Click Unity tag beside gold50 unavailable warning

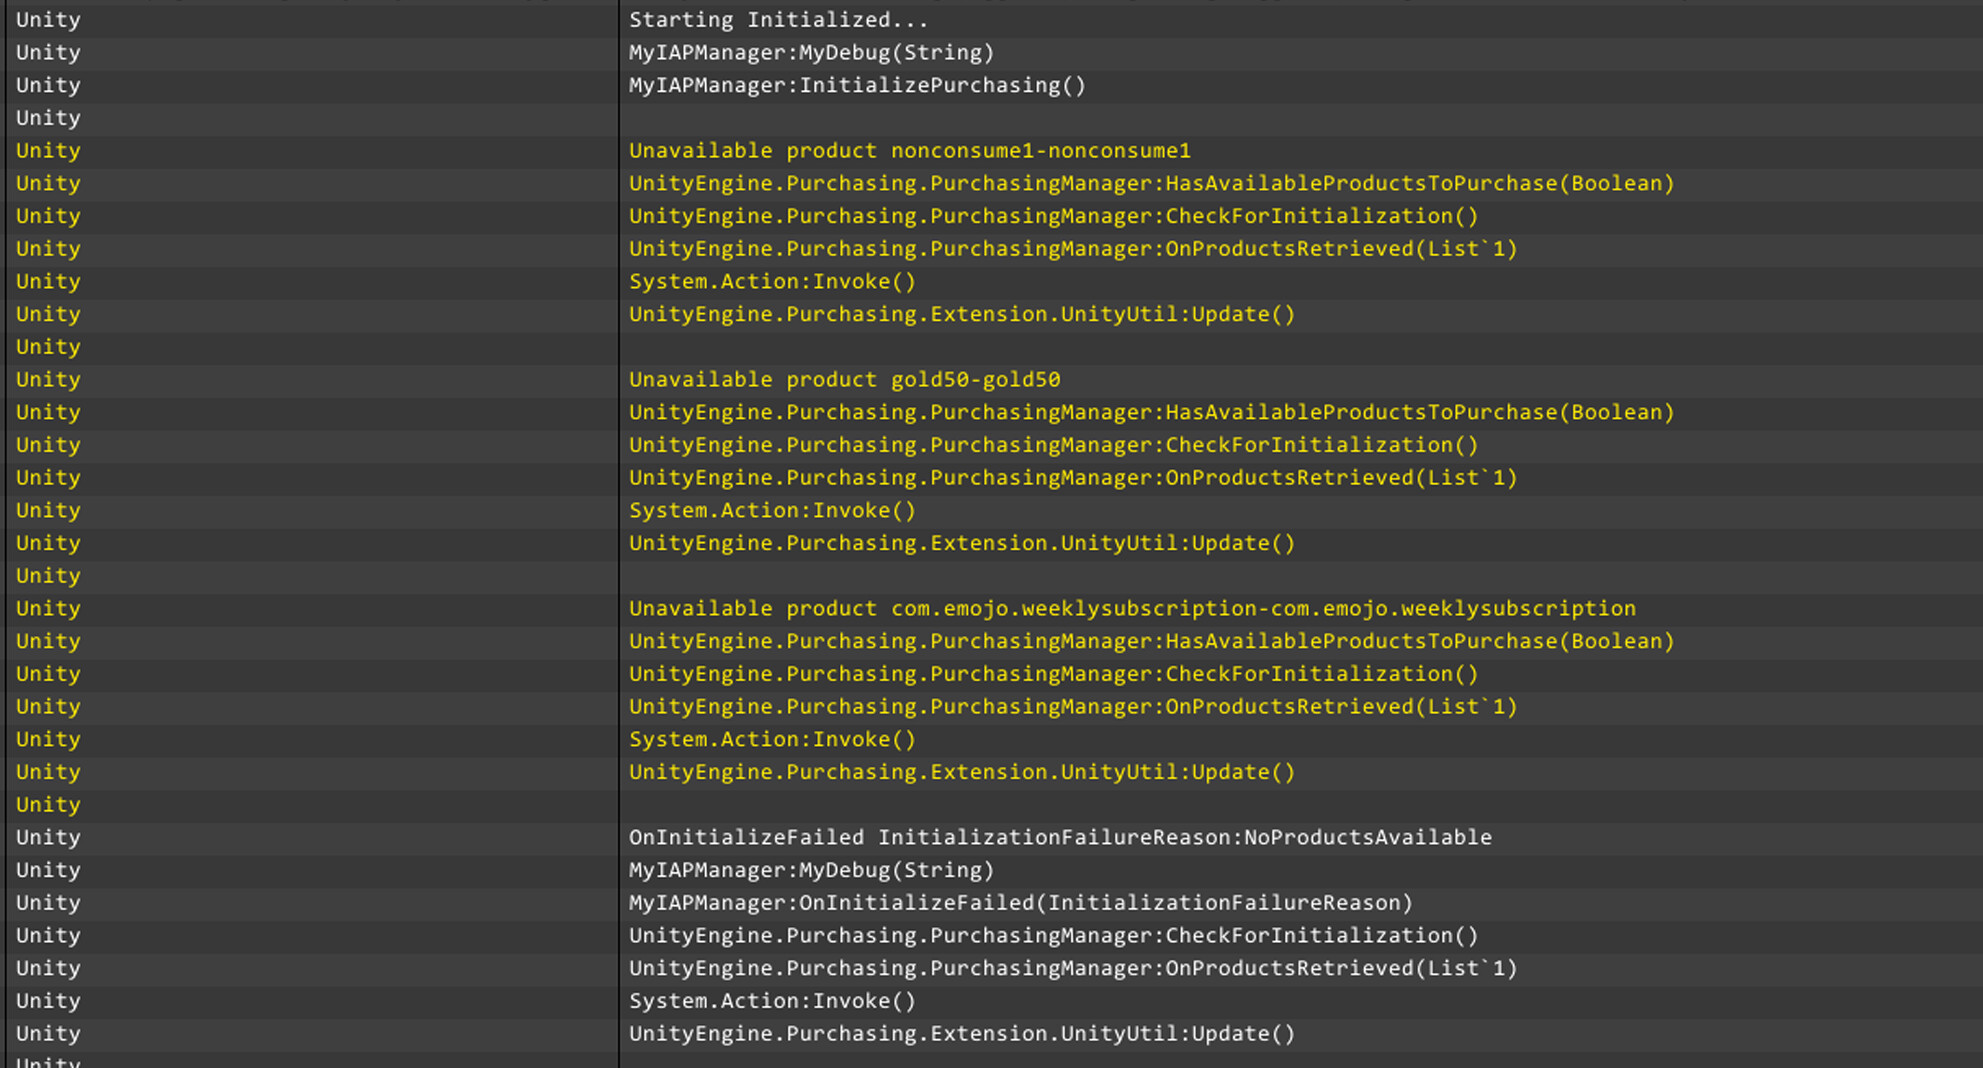[48, 380]
